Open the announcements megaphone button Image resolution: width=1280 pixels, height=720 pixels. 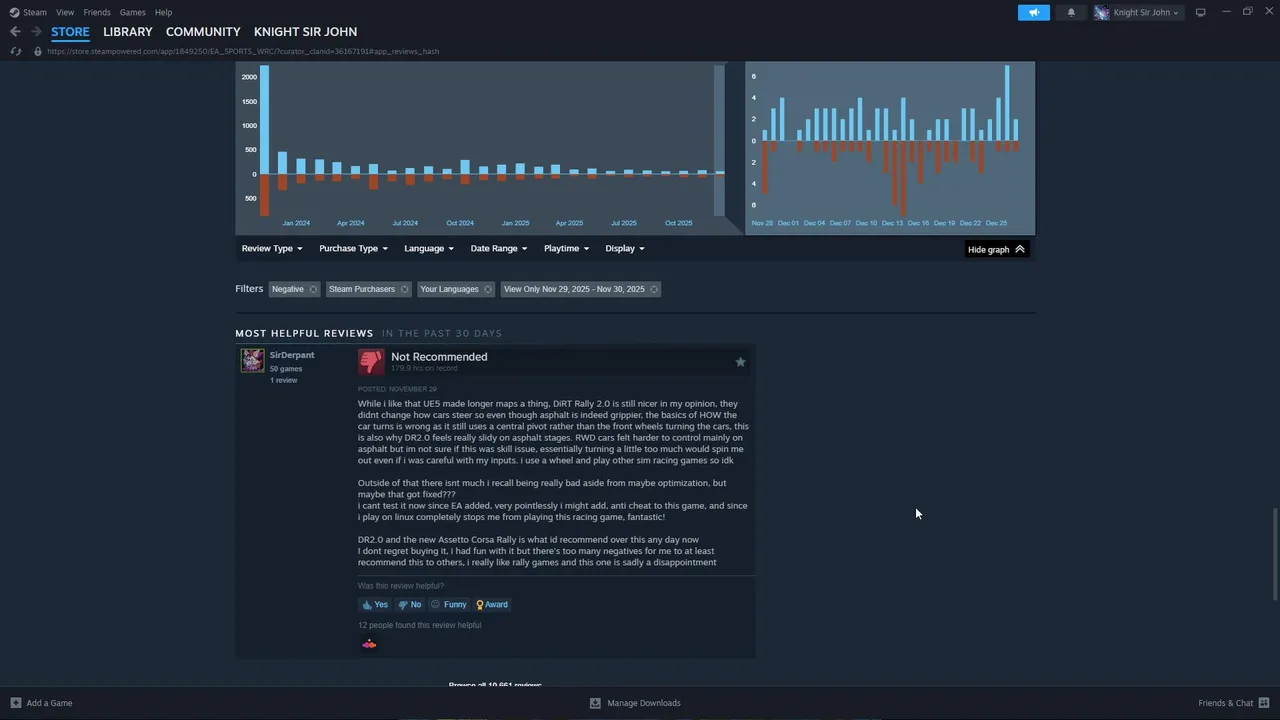click(1034, 12)
